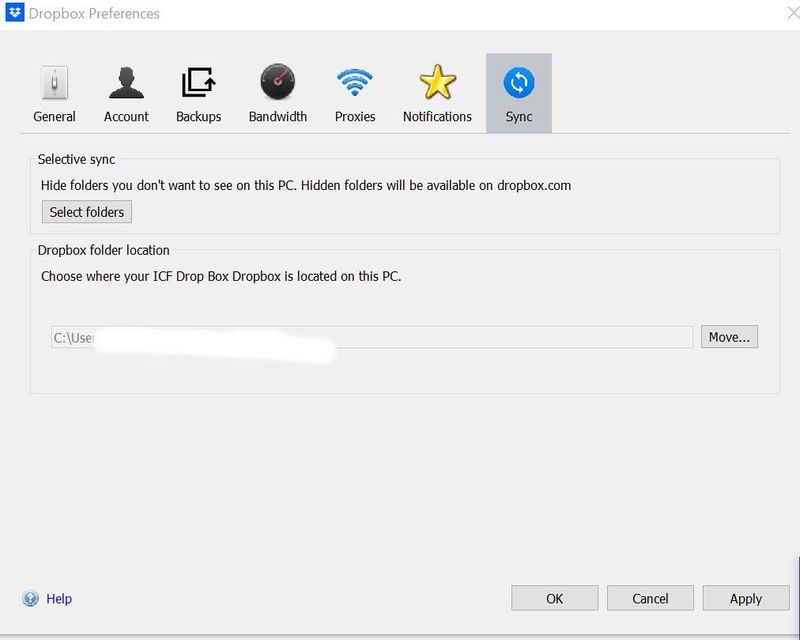This screenshot has height=640, width=800.
Task: Switch to the Account tab label
Action: point(126,117)
